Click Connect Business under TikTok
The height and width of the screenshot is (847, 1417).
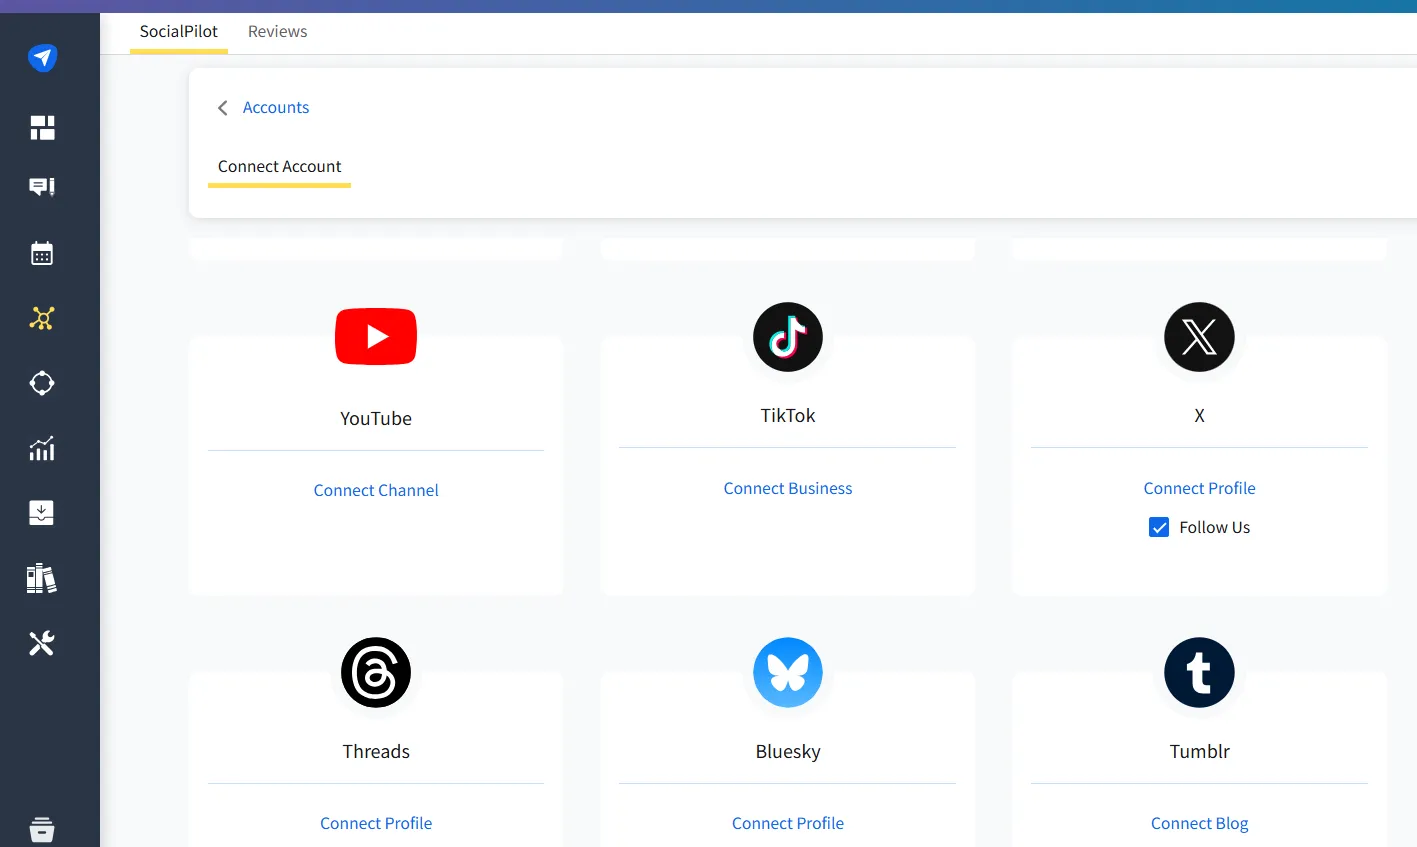click(787, 488)
